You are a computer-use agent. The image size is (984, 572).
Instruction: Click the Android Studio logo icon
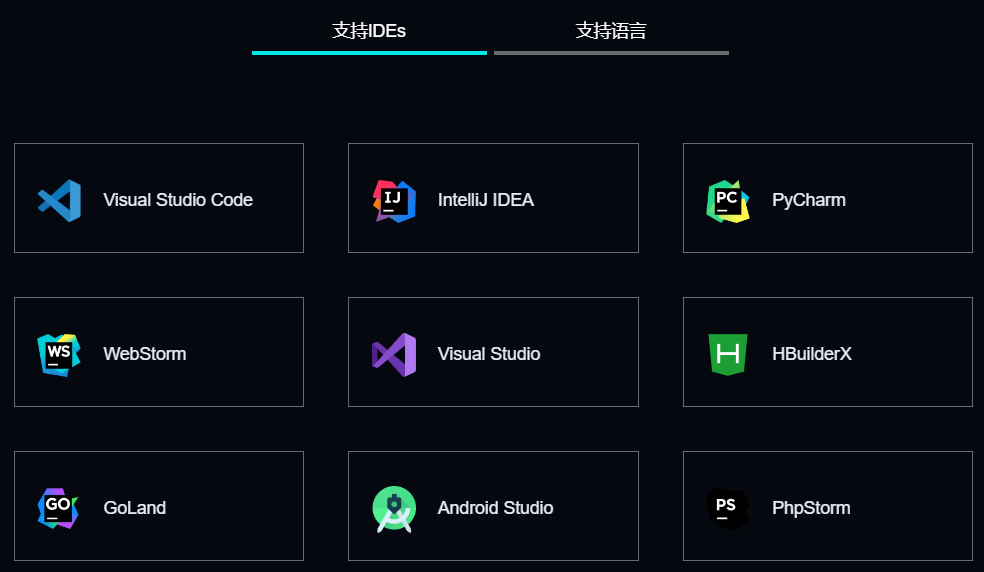click(x=394, y=509)
